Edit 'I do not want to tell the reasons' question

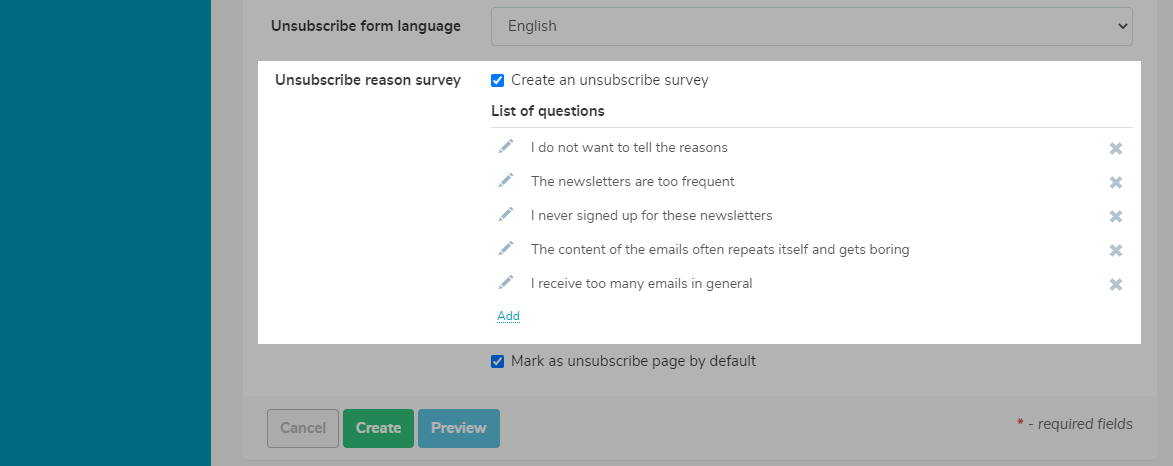click(x=506, y=147)
